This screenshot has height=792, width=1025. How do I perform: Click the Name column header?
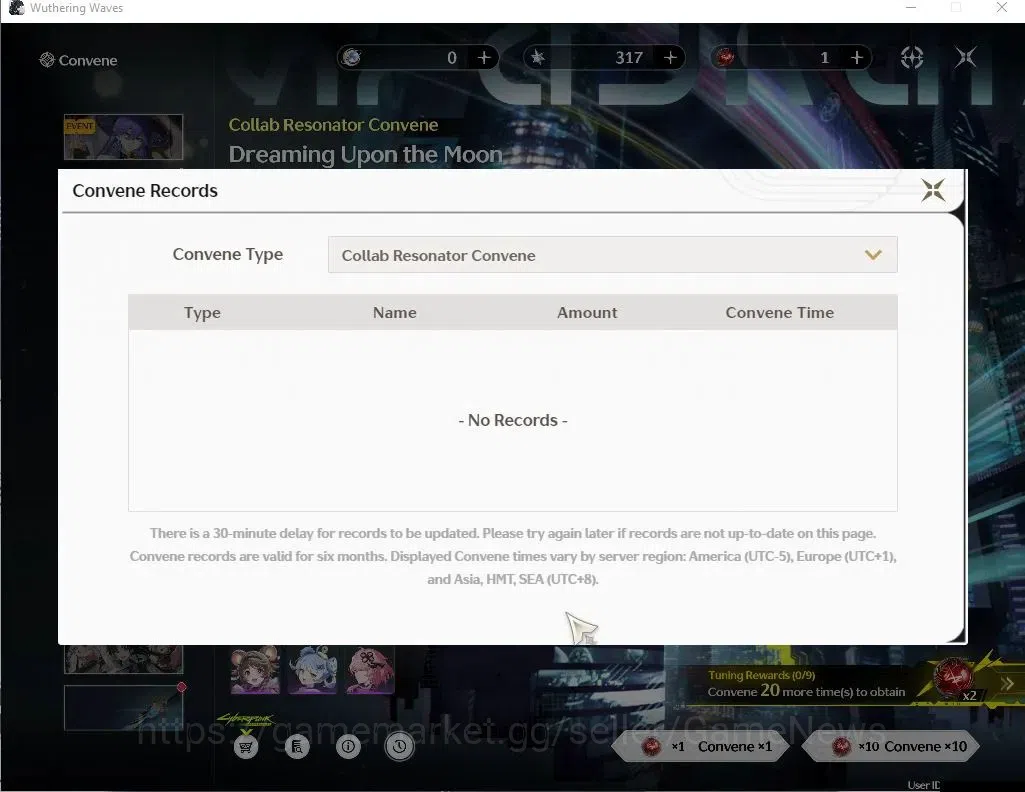pos(394,312)
